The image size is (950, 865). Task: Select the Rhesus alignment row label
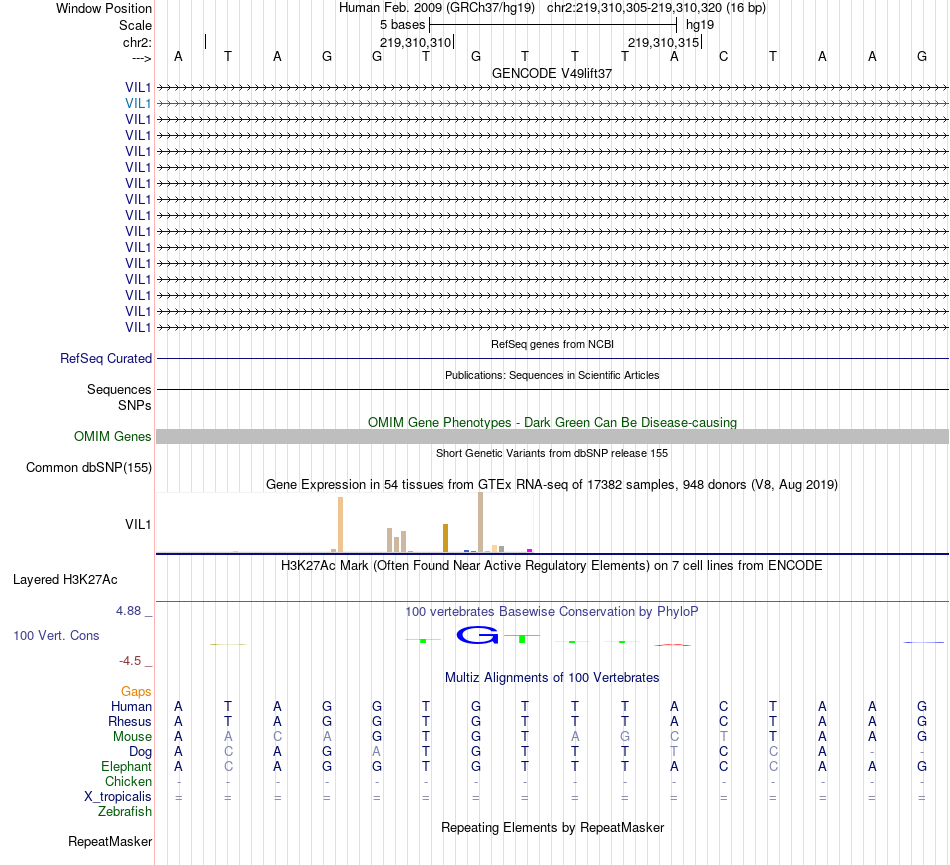(x=130, y=722)
